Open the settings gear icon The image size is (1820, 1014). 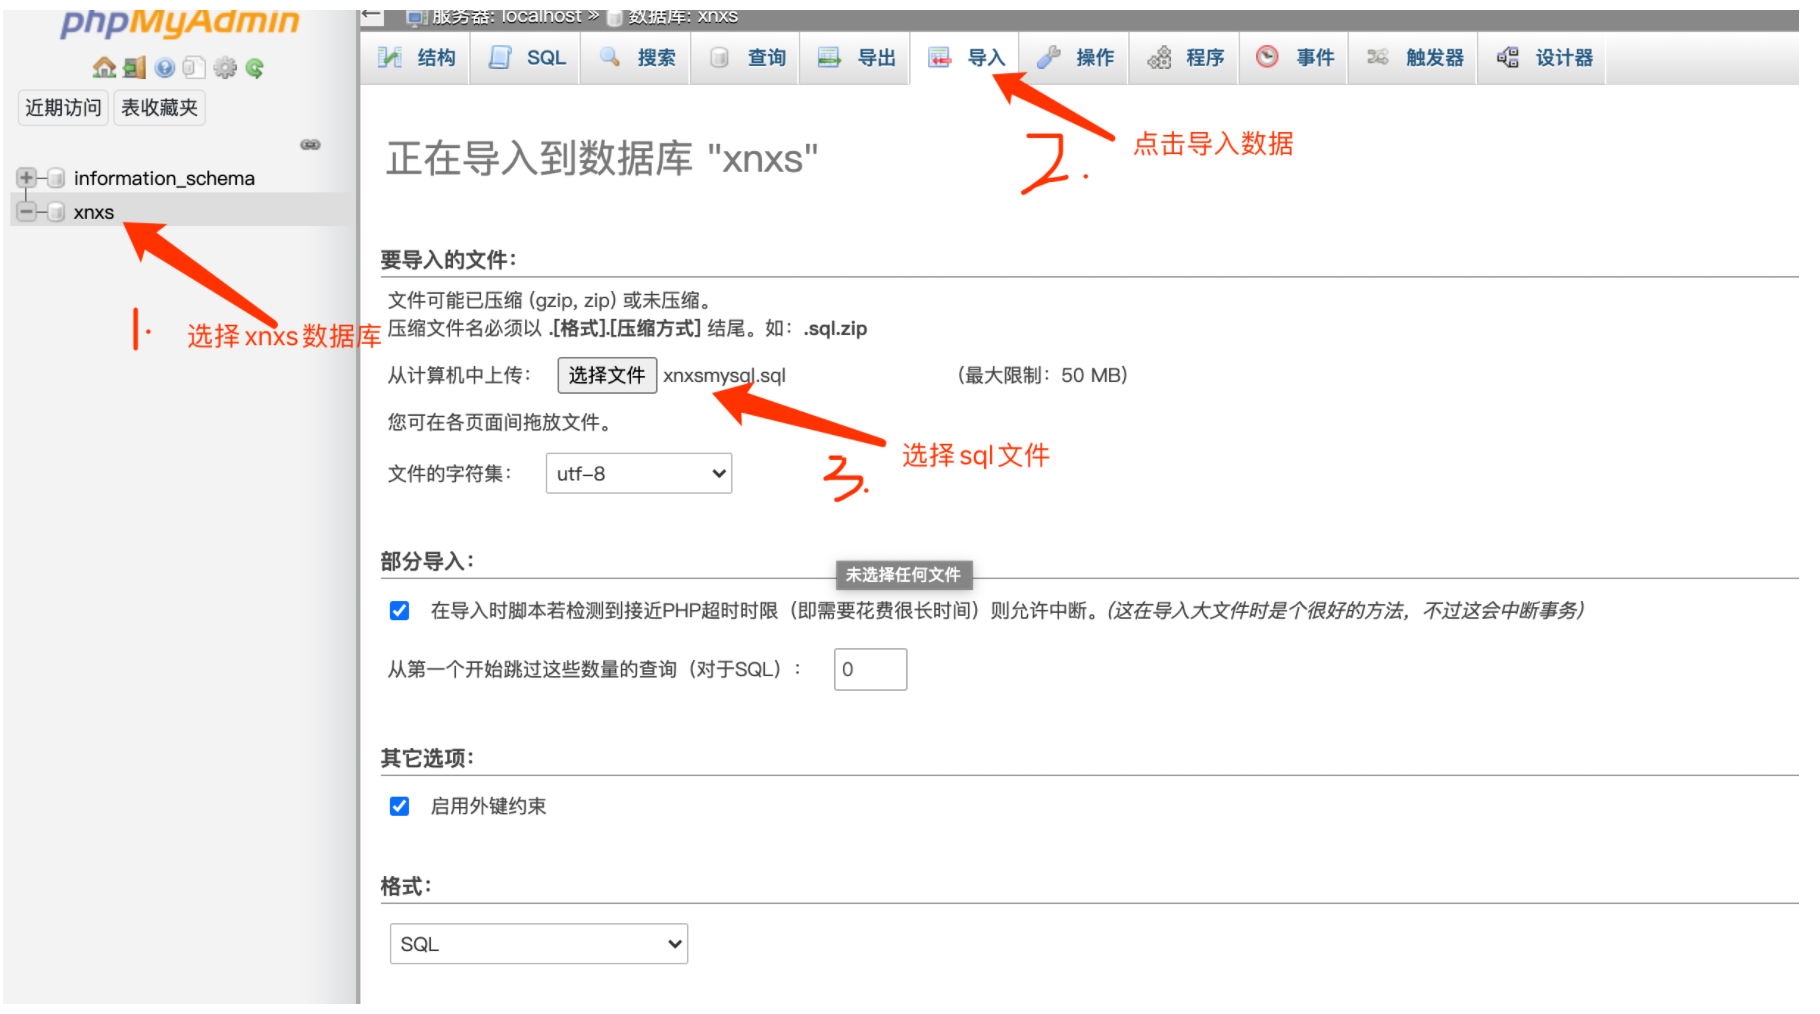225,67
